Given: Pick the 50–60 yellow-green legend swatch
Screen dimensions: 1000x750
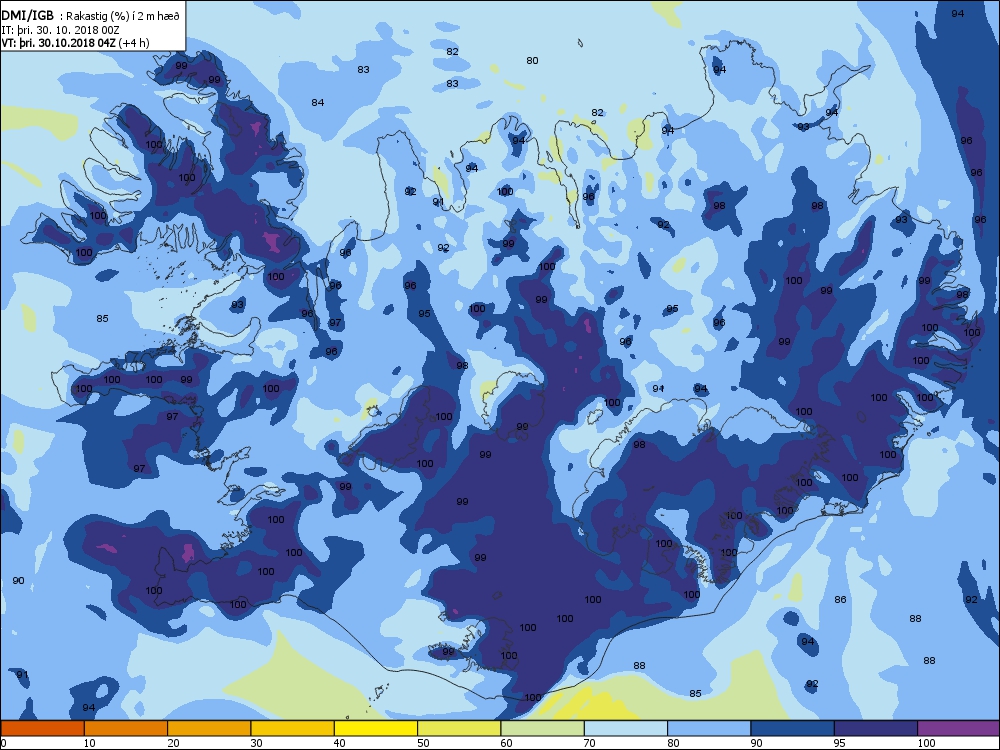Looking at the screenshot, I should pyautogui.click(x=459, y=728).
